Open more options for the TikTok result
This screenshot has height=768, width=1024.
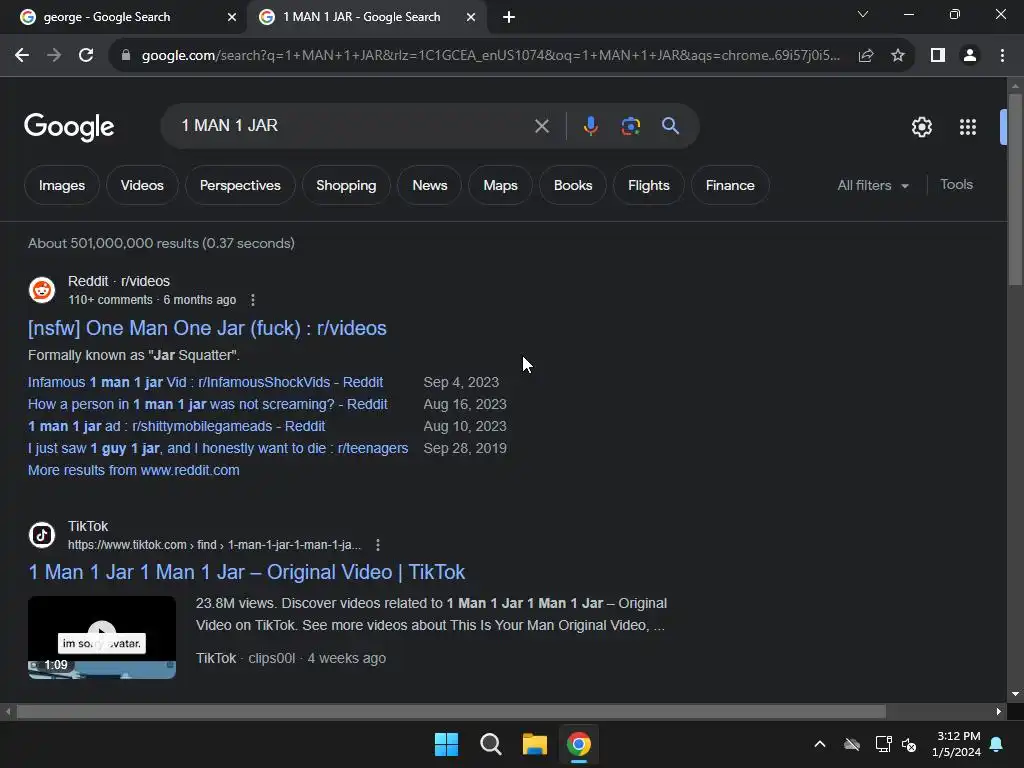pos(377,545)
